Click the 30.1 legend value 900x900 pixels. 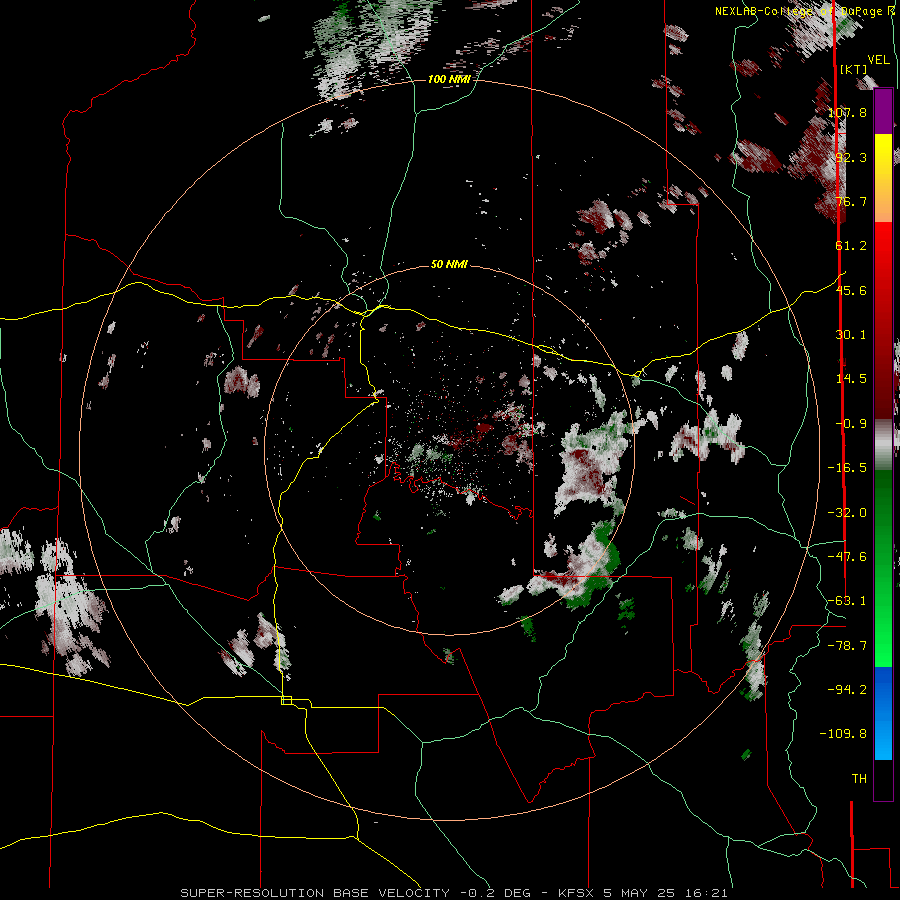(851, 335)
